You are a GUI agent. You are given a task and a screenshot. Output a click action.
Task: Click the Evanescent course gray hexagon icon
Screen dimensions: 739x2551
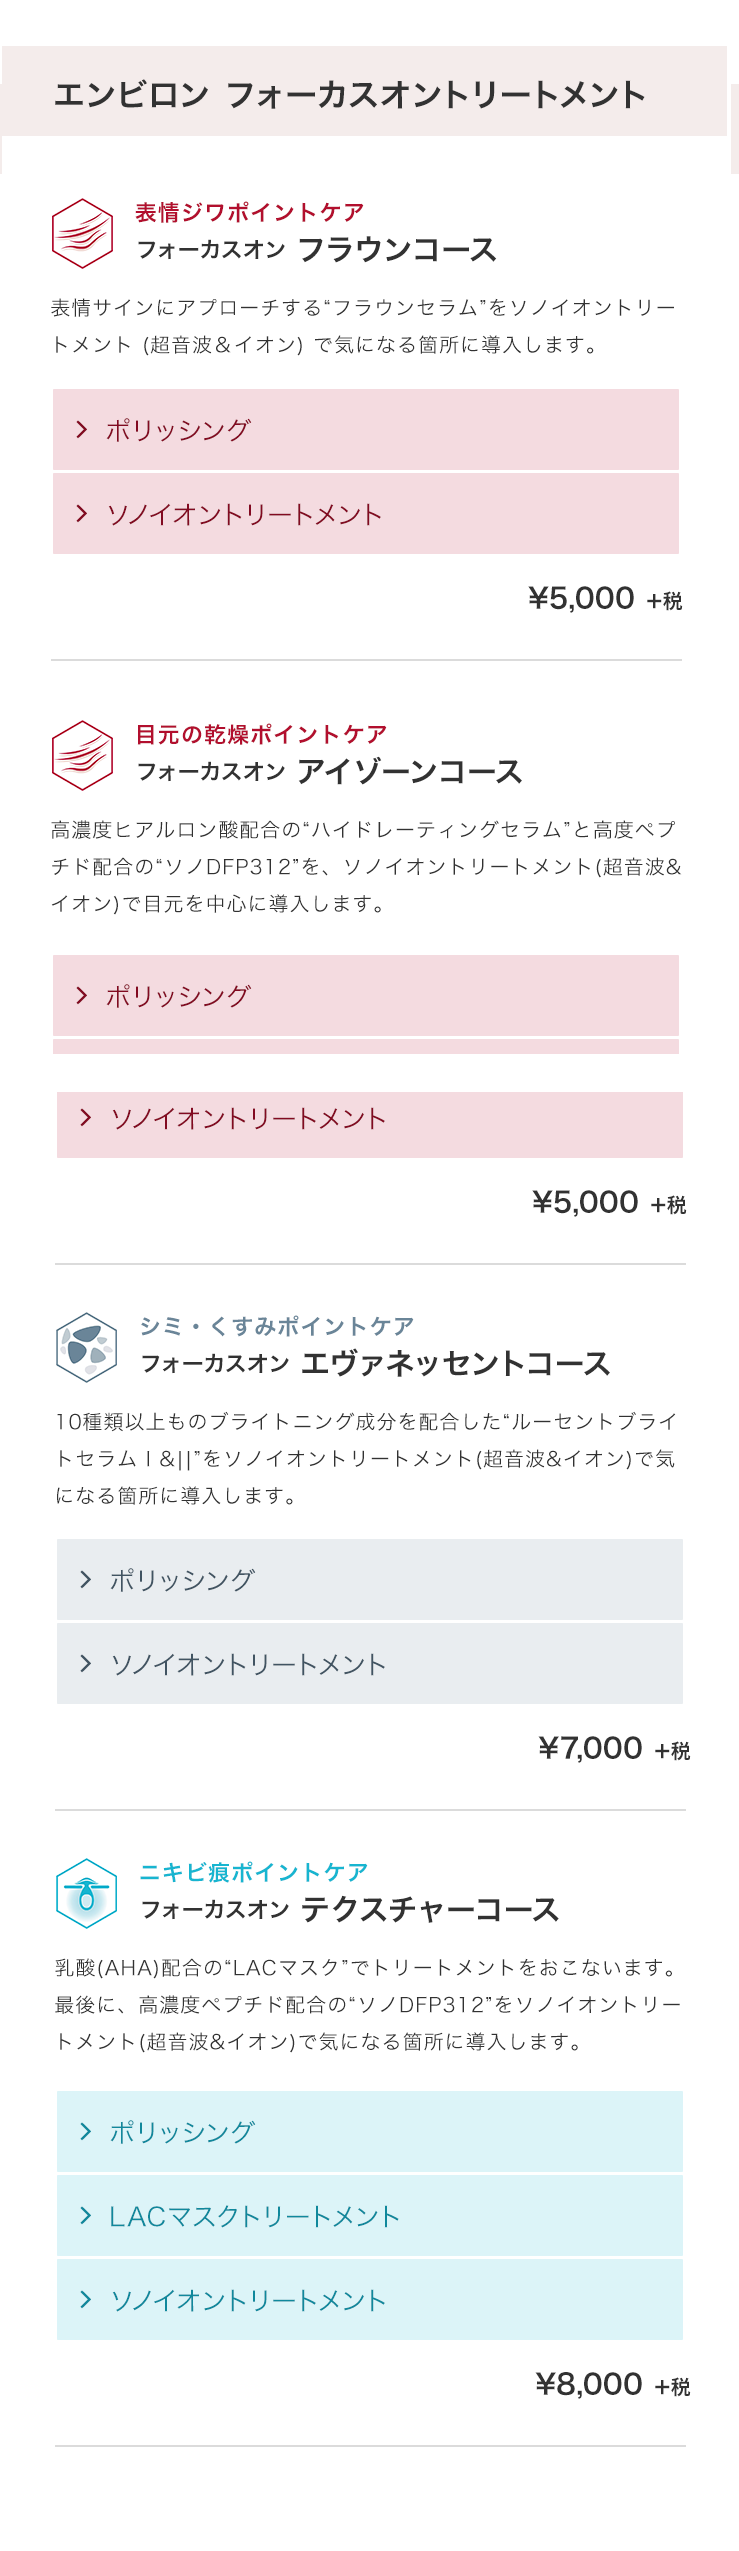pos(87,1347)
